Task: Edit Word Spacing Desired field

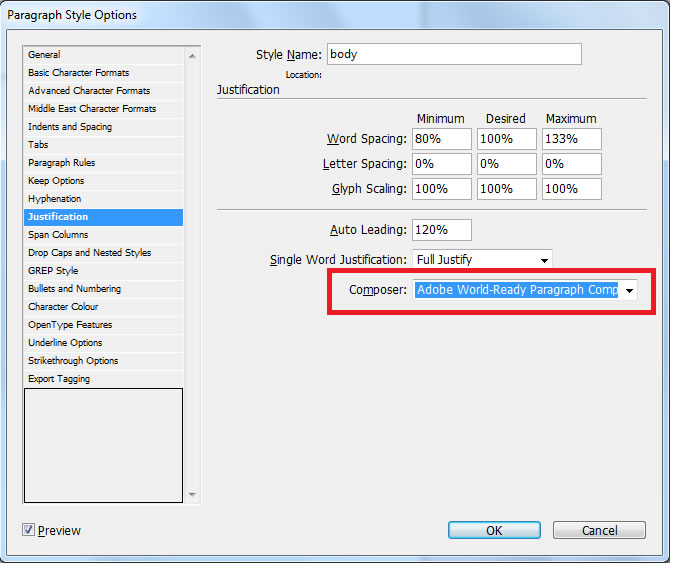Action: coord(506,139)
